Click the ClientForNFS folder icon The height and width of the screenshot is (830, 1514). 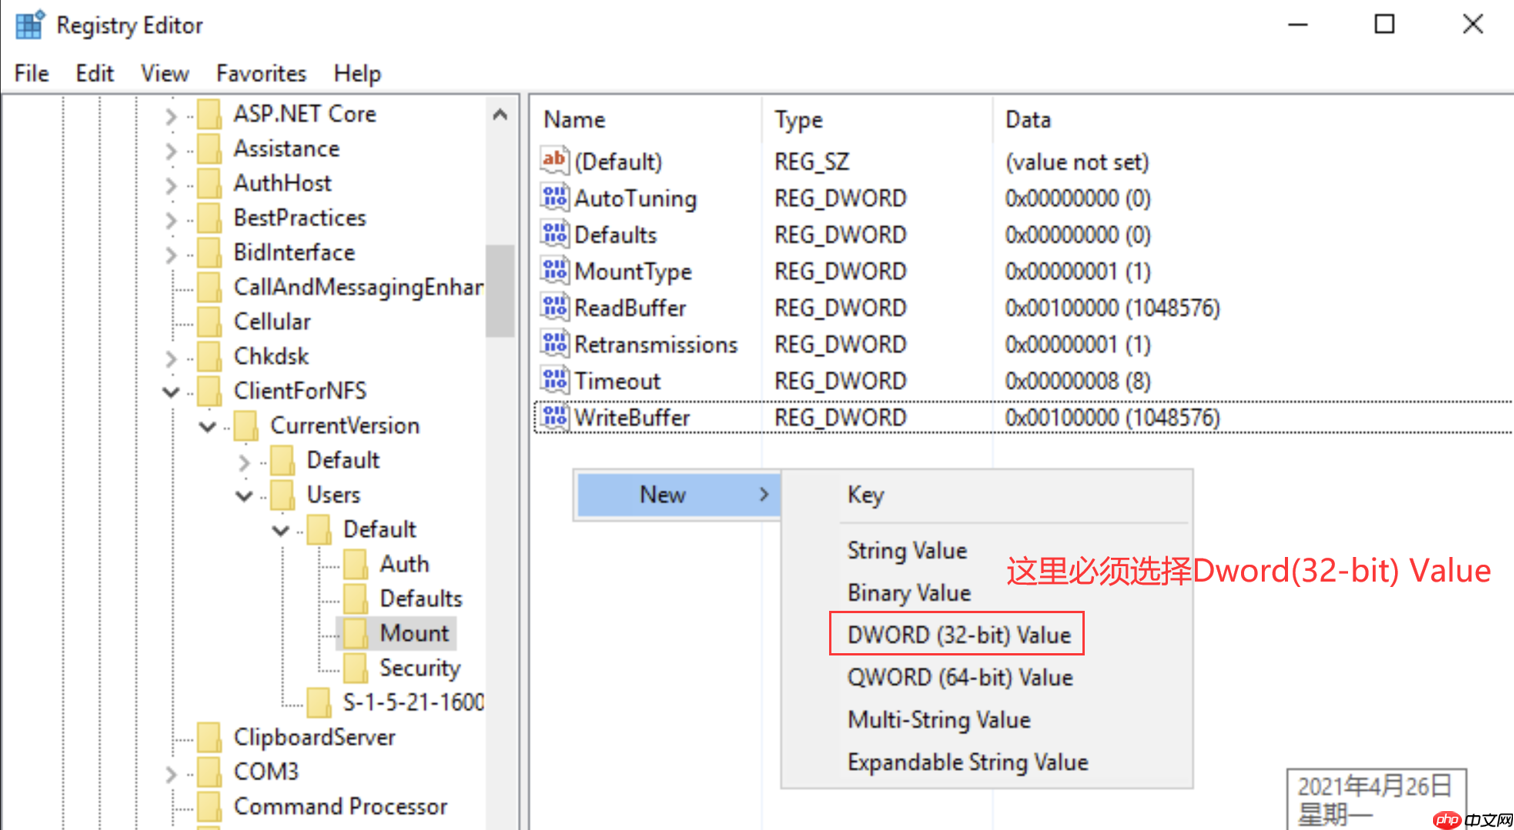click(210, 391)
